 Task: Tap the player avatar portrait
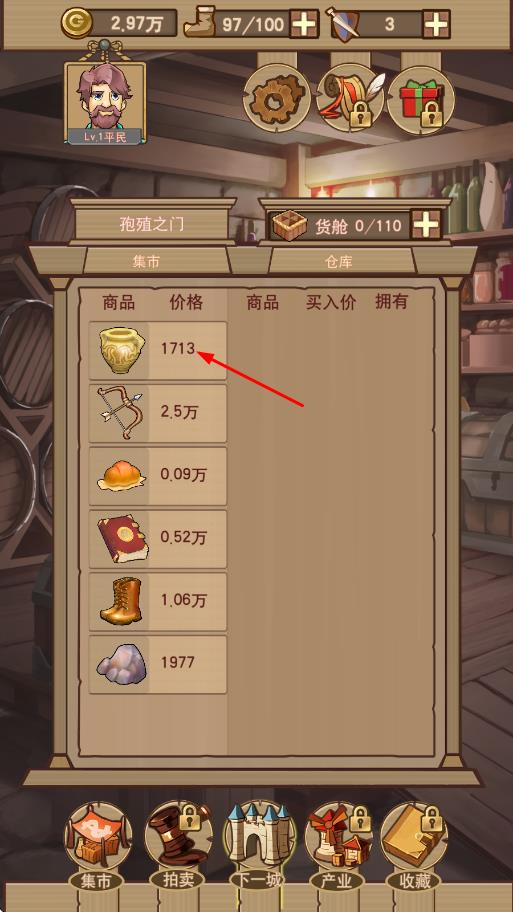105,103
